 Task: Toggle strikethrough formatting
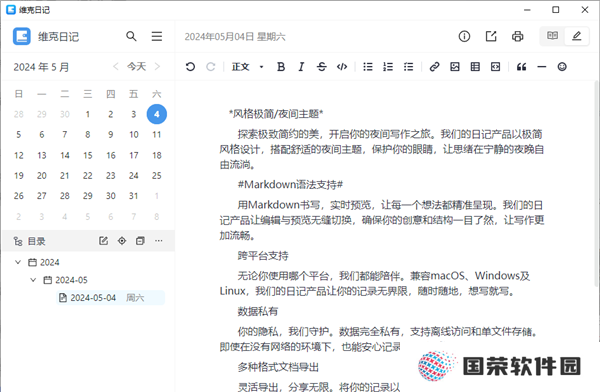pyautogui.click(x=321, y=67)
